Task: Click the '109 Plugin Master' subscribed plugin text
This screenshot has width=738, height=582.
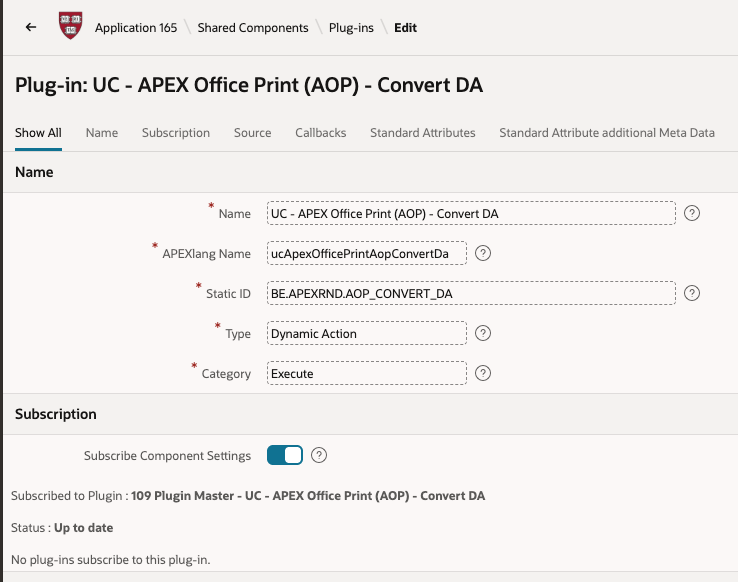Action: coord(308,495)
